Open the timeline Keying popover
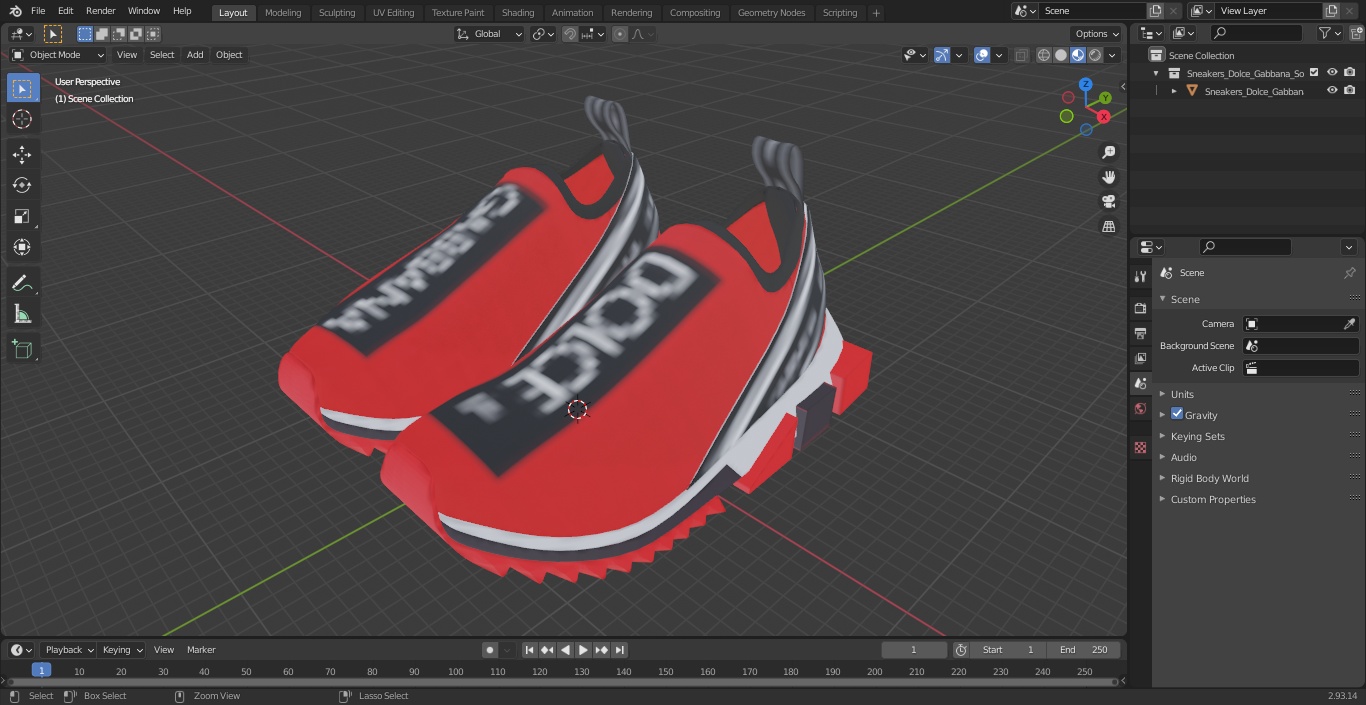This screenshot has height=705, width=1366. click(122, 650)
